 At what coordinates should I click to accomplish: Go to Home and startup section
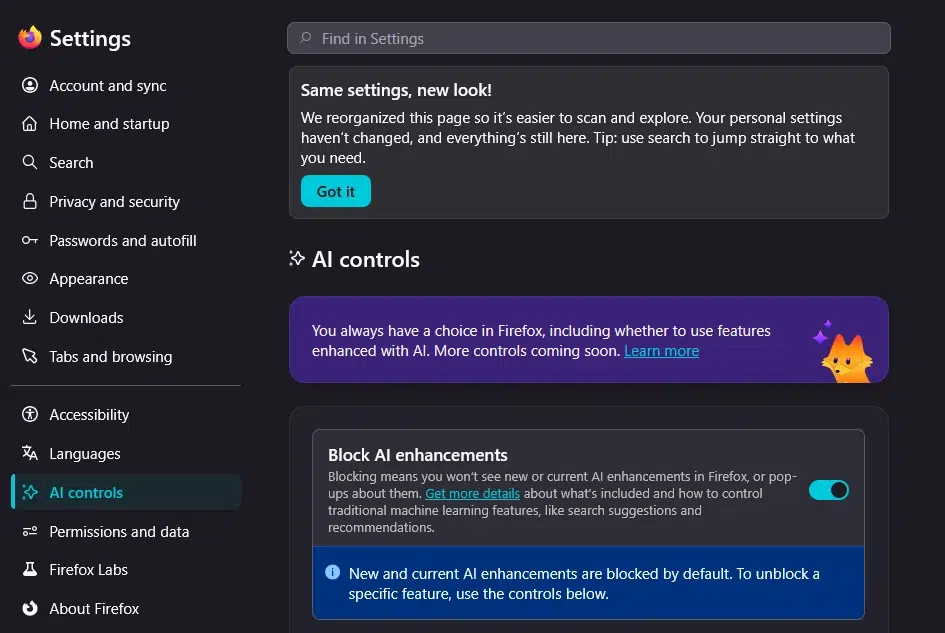(126, 124)
